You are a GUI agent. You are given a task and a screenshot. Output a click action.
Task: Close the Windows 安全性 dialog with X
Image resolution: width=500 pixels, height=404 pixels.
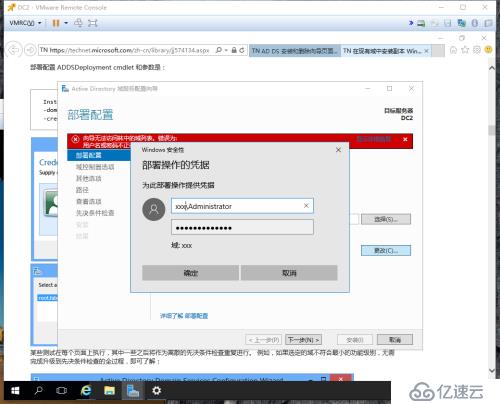pos(338,150)
